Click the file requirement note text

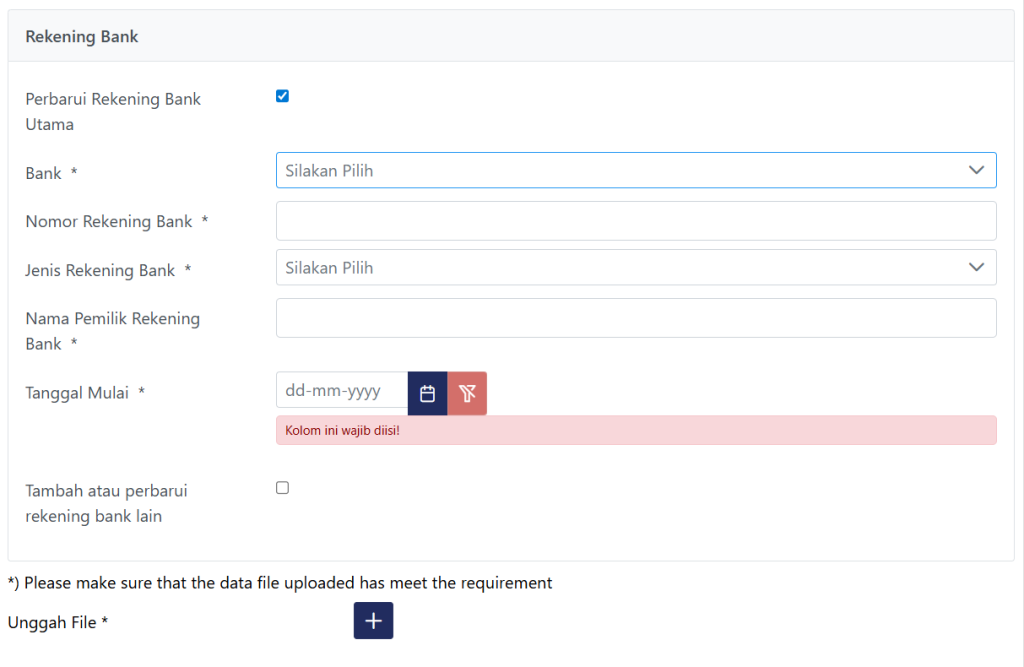(x=280, y=582)
